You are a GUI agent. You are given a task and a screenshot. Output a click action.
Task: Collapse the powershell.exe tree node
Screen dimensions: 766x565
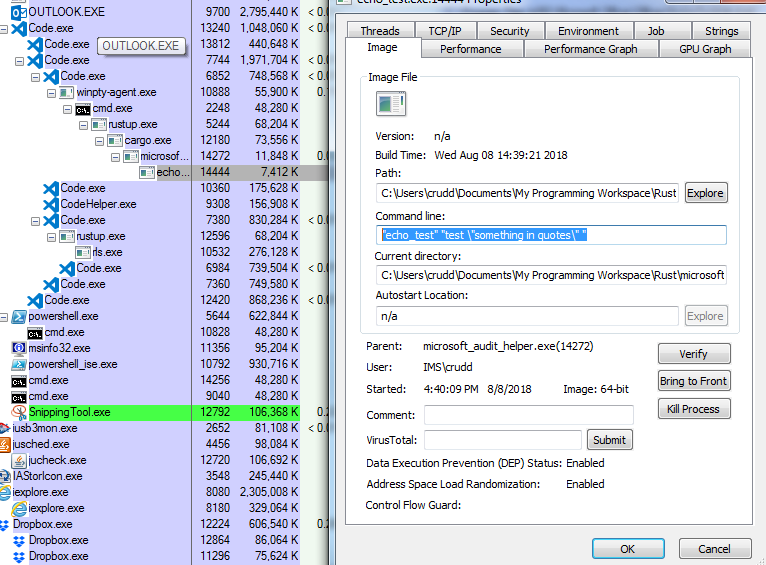tap(3, 317)
